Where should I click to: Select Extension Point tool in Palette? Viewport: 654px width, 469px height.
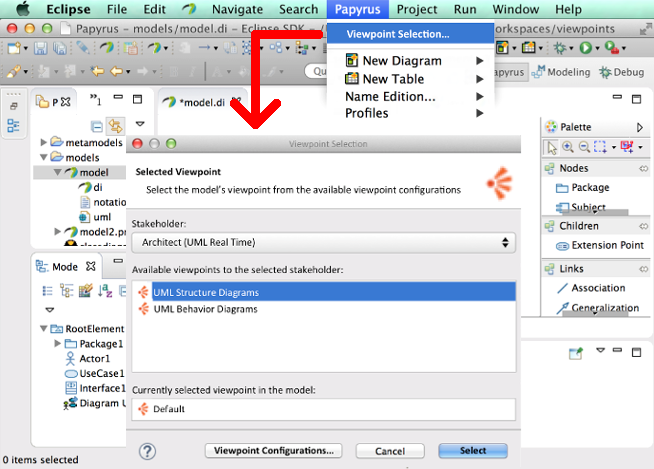(x=600, y=245)
